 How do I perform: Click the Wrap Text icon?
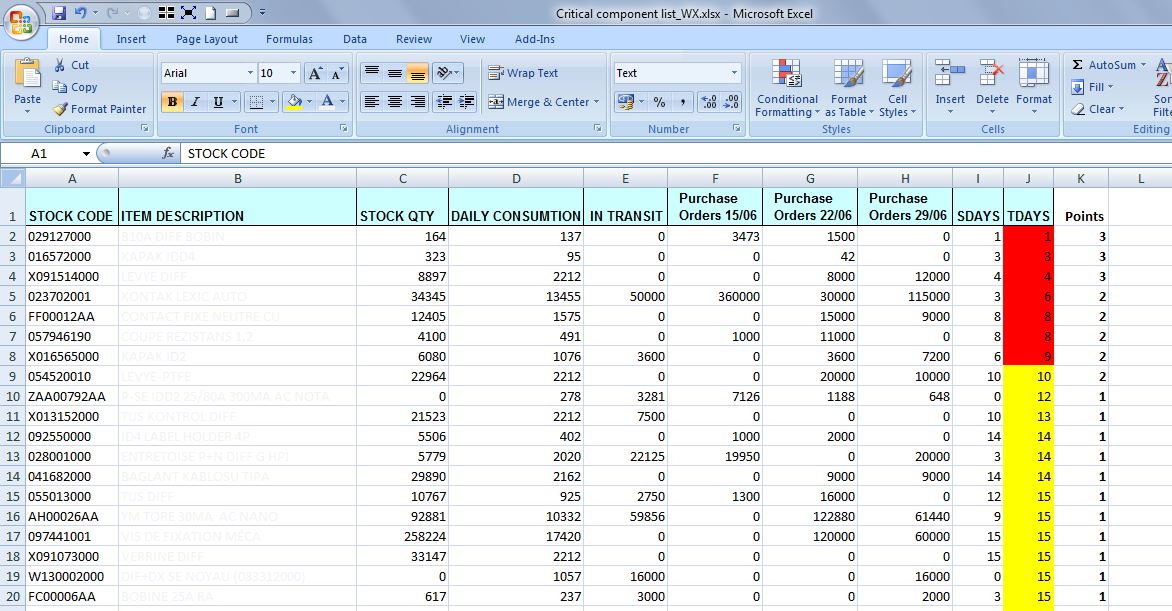[x=524, y=73]
